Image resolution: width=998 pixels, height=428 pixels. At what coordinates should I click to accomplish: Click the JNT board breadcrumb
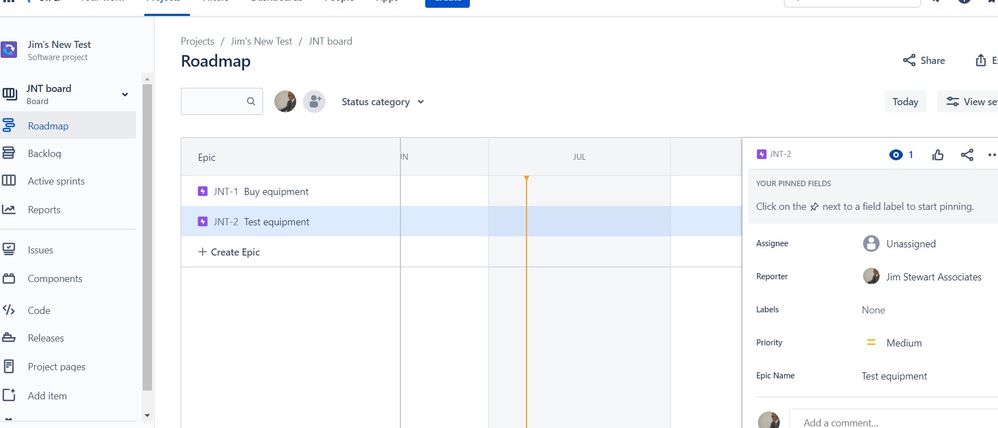[x=330, y=41]
